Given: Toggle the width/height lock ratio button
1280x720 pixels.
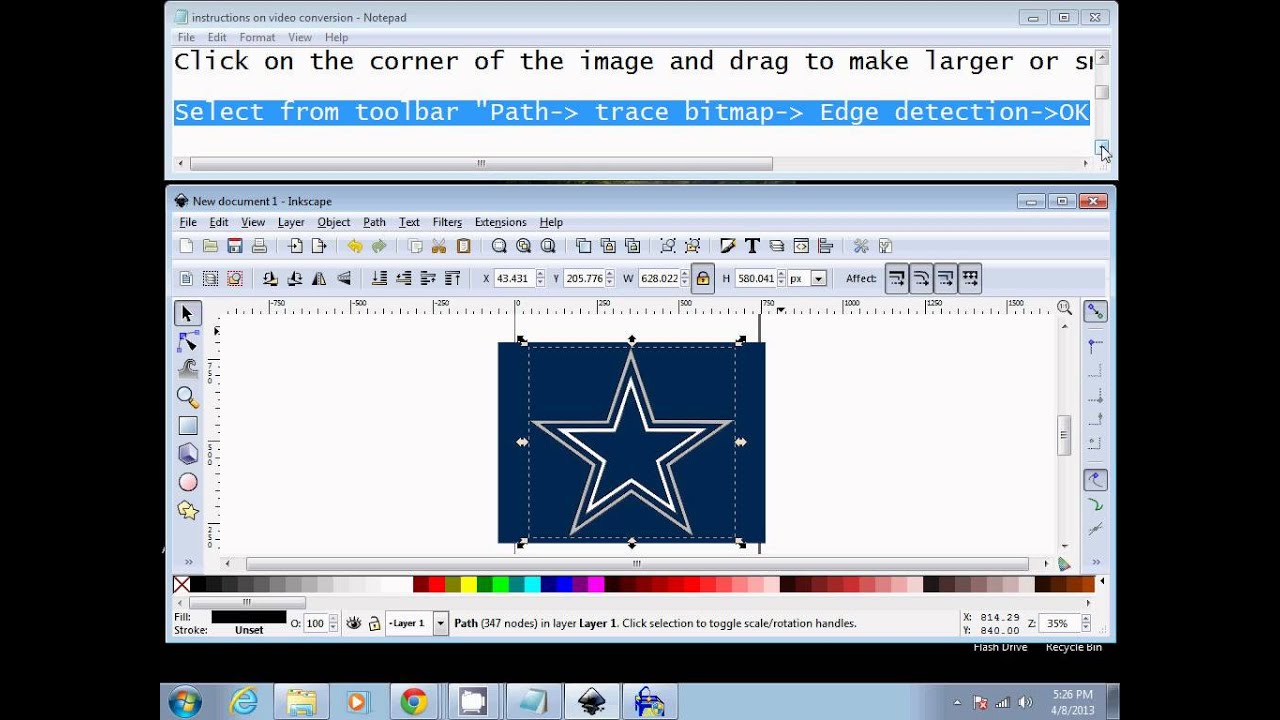Looking at the screenshot, I should 703,279.
